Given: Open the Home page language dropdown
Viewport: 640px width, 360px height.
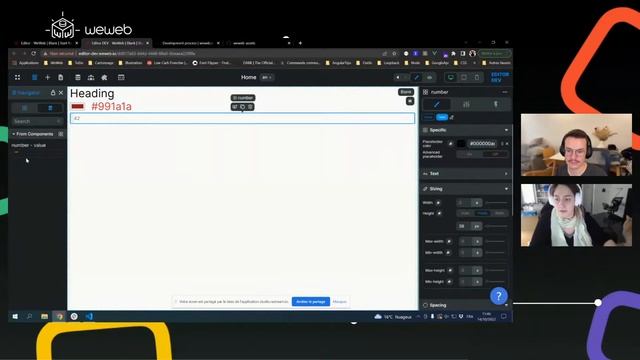Looking at the screenshot, I should tap(267, 78).
